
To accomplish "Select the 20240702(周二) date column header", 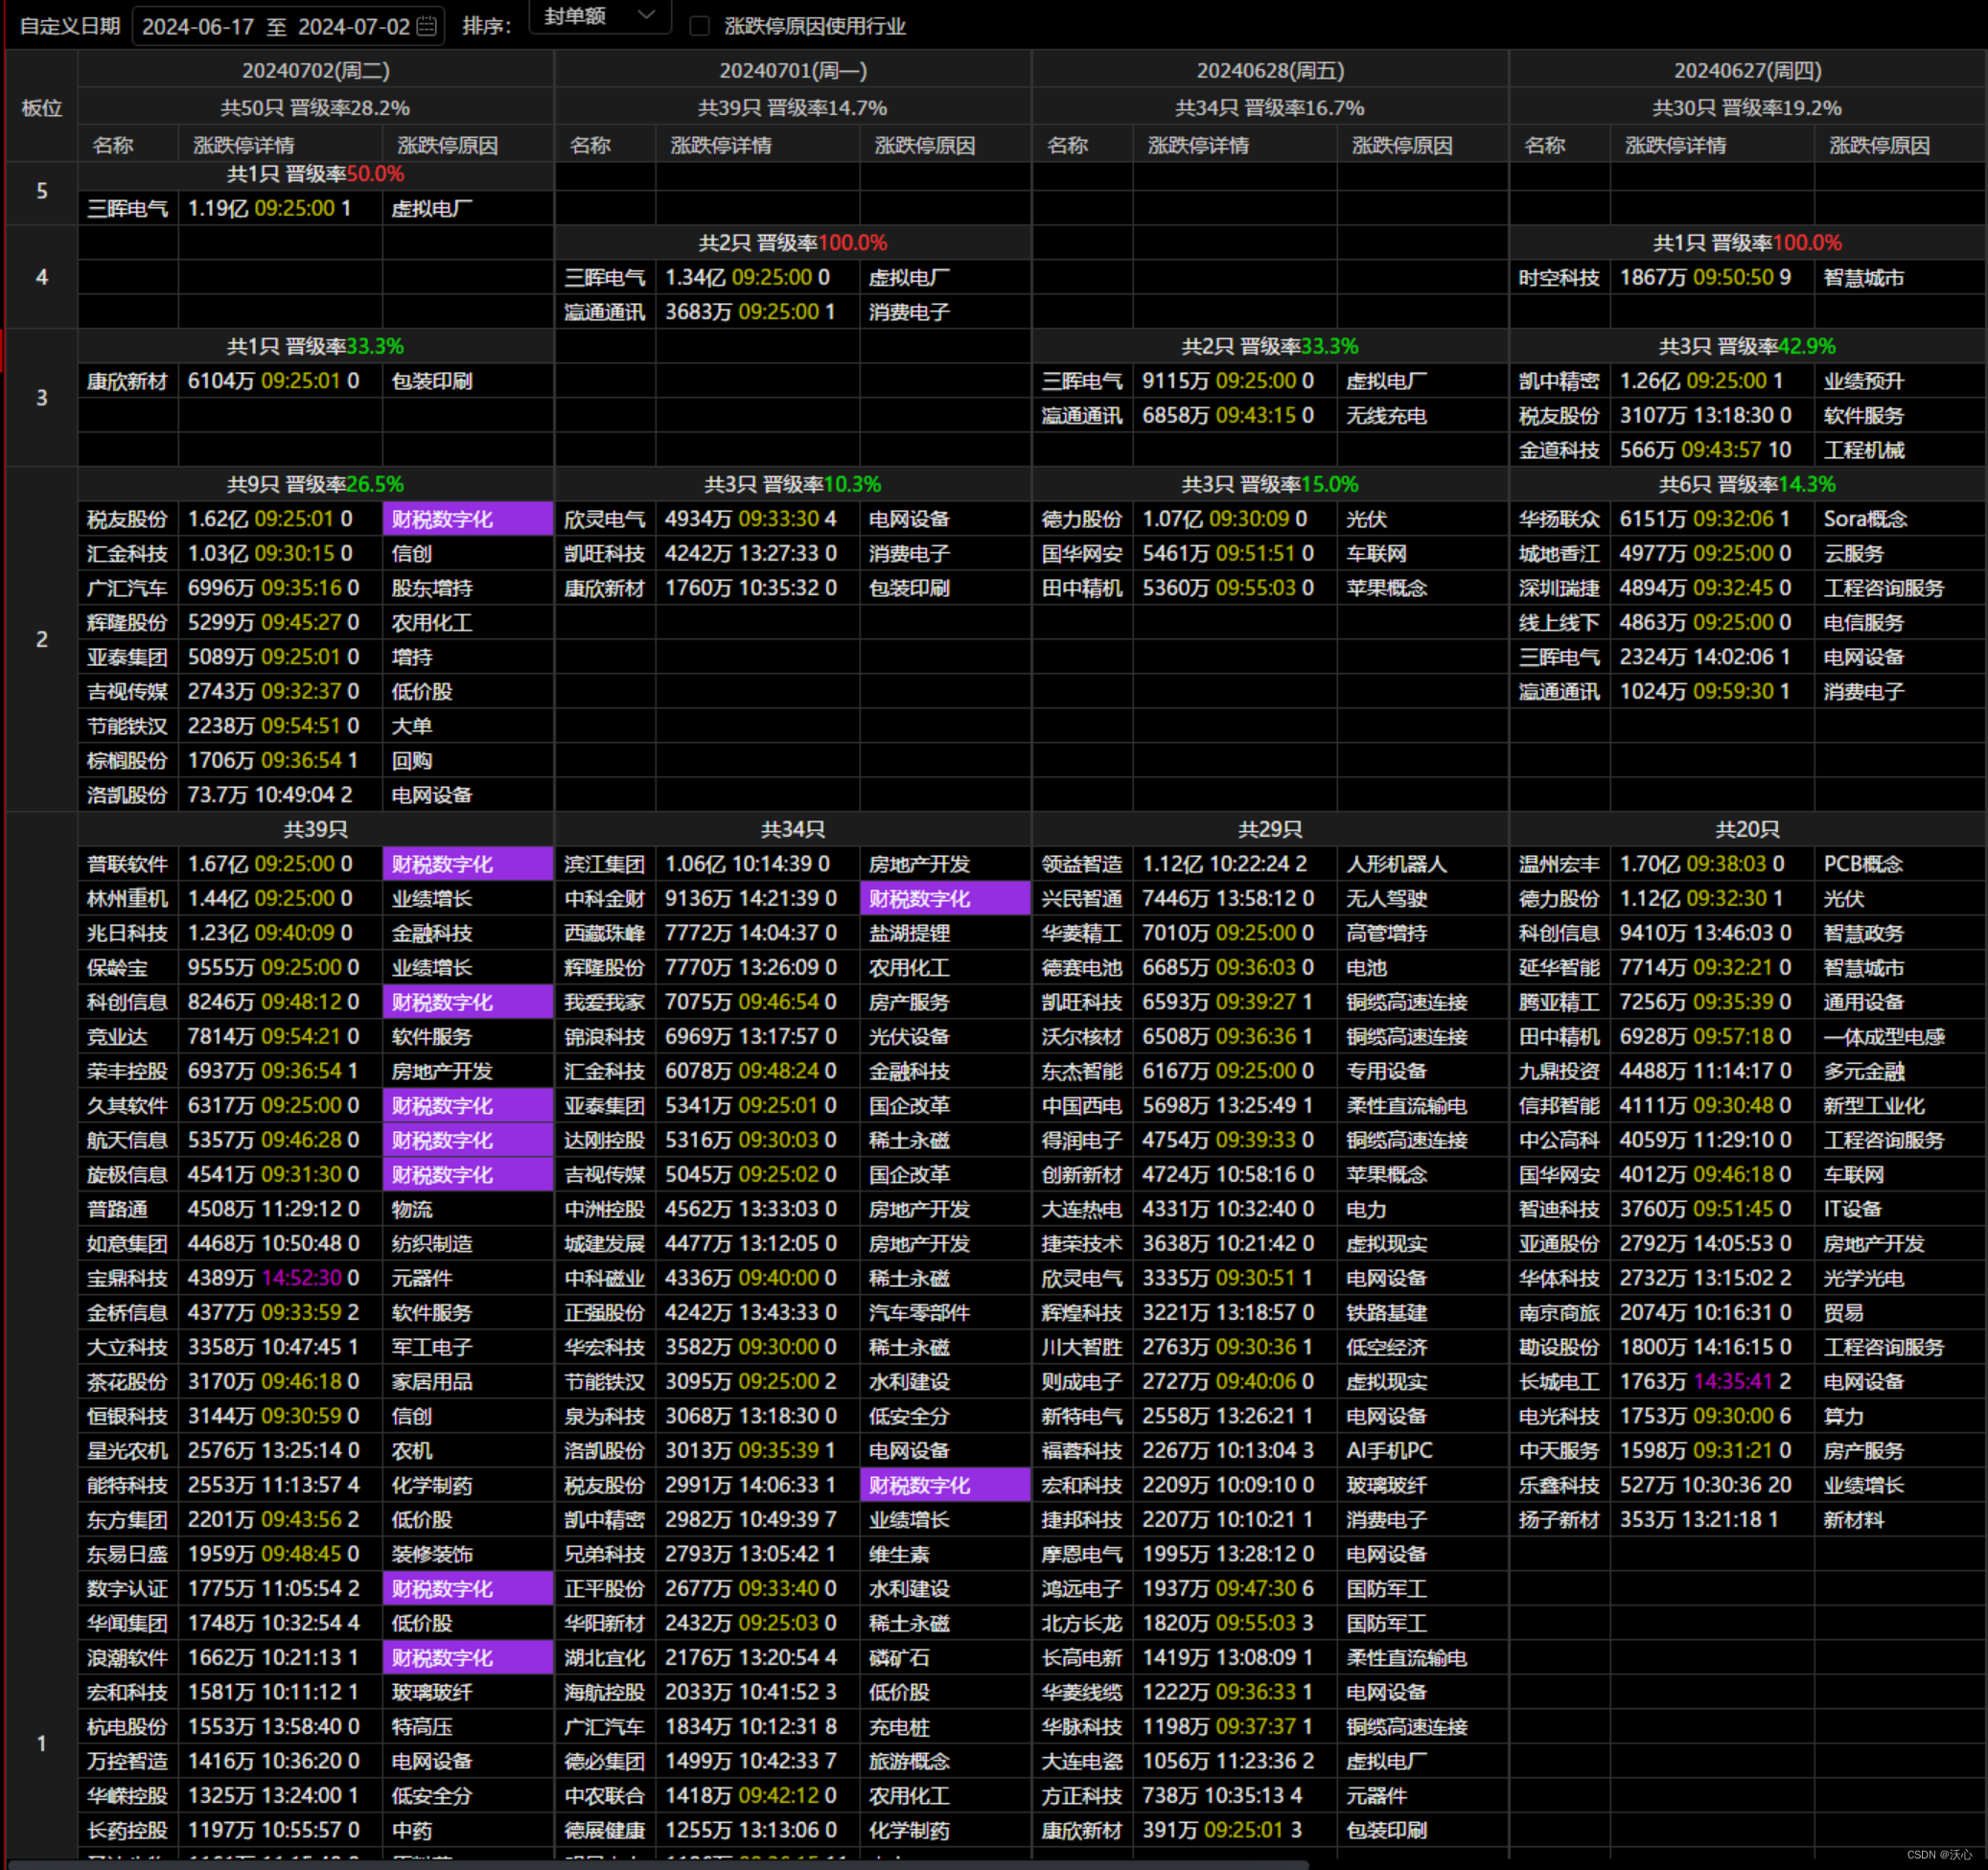I will pos(316,71).
